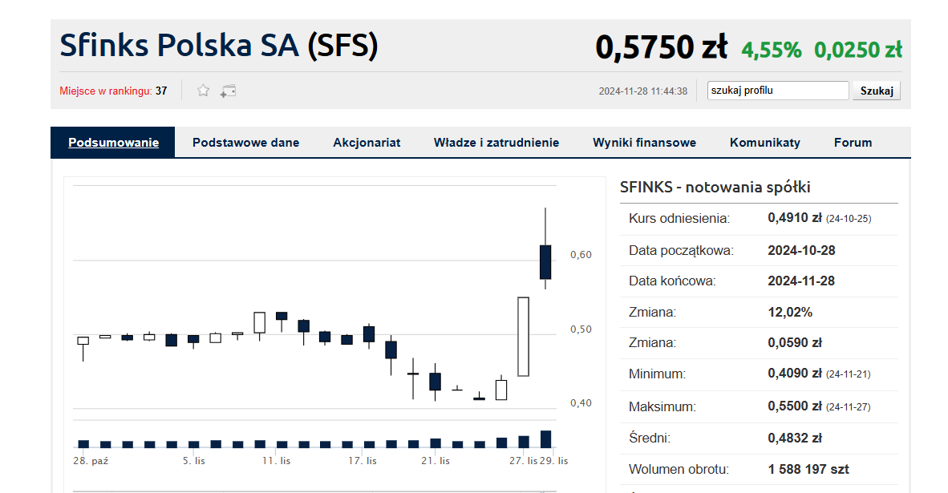Click the 4,55% price change indicator
The height and width of the screenshot is (493, 948).
771,50
